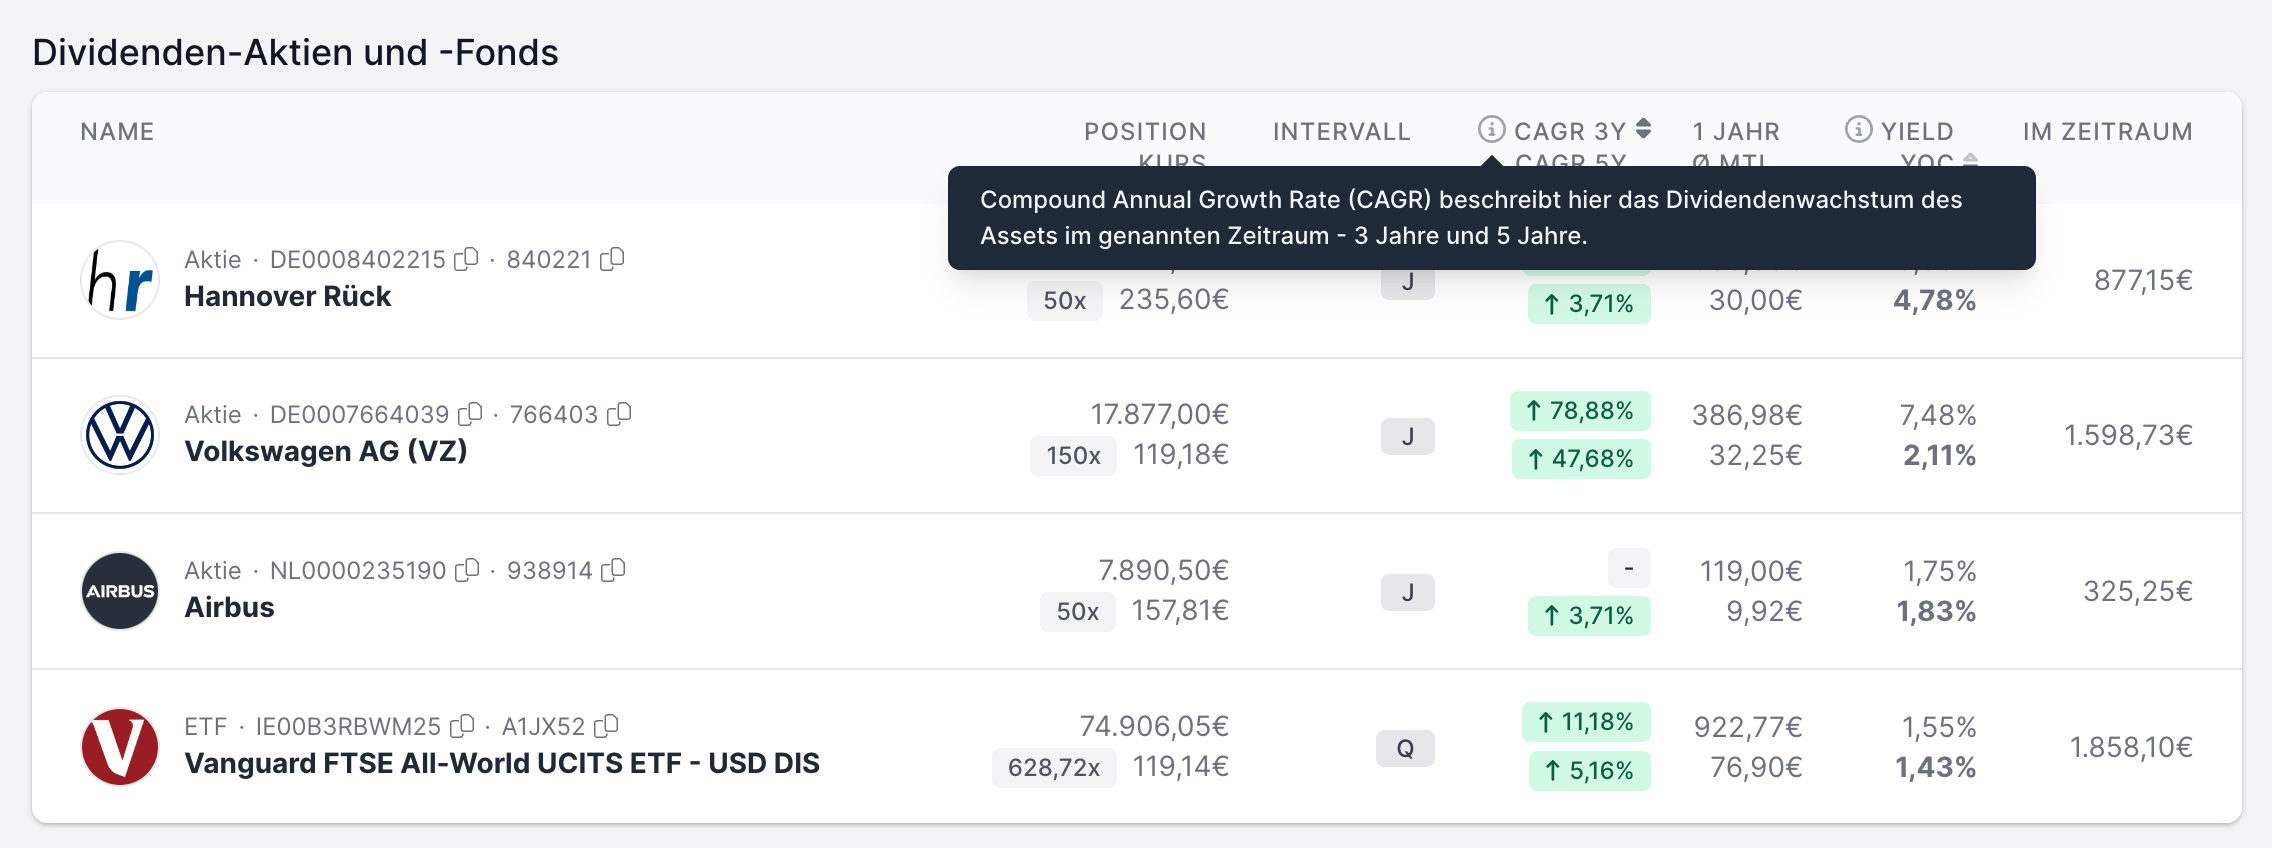
Task: Copy Hannover Rück ISIN DE0008402215
Action: (x=466, y=259)
